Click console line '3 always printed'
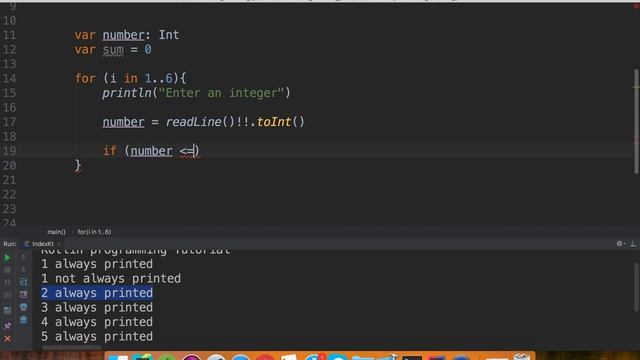This screenshot has height=360, width=640. (x=97, y=307)
